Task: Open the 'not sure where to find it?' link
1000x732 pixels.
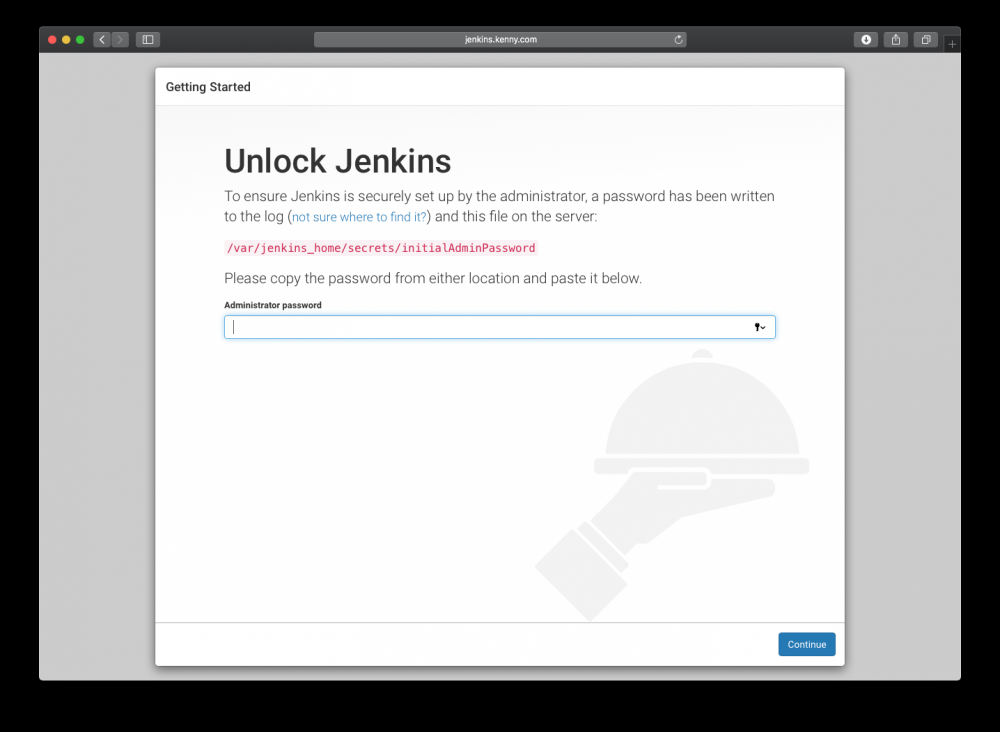Action: [x=359, y=217]
